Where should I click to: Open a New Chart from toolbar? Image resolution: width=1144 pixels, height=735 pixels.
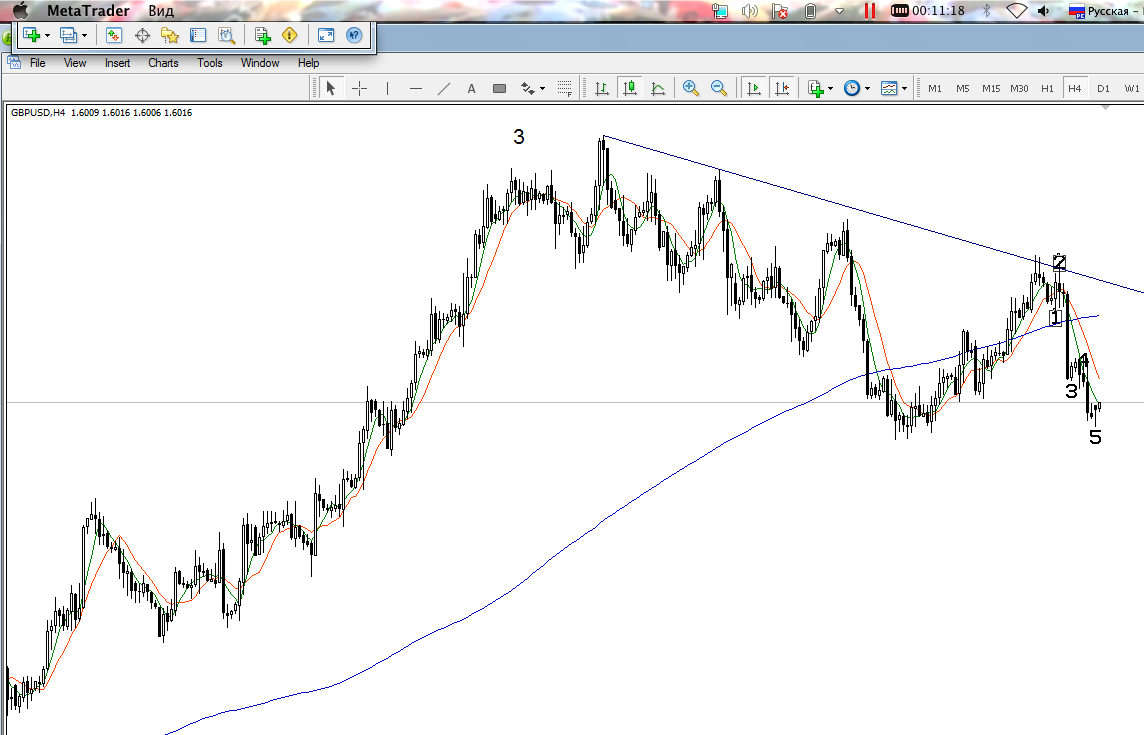[31, 35]
